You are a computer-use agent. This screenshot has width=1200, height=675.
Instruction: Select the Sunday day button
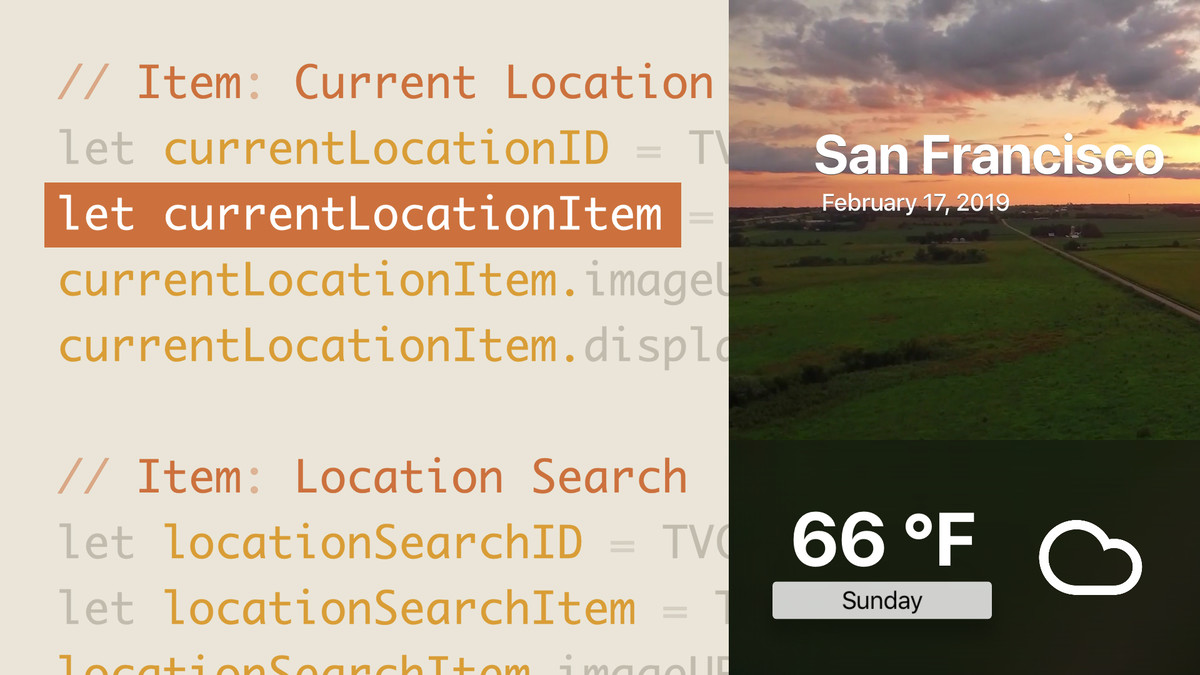(x=882, y=600)
